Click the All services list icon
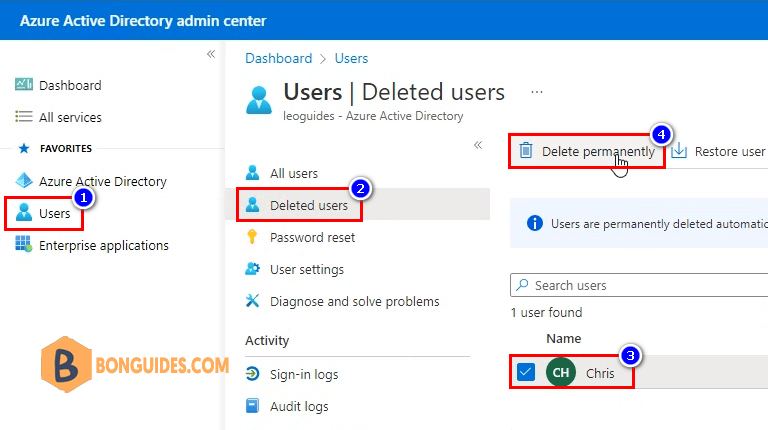The width and height of the screenshot is (768, 430). pos(24,117)
